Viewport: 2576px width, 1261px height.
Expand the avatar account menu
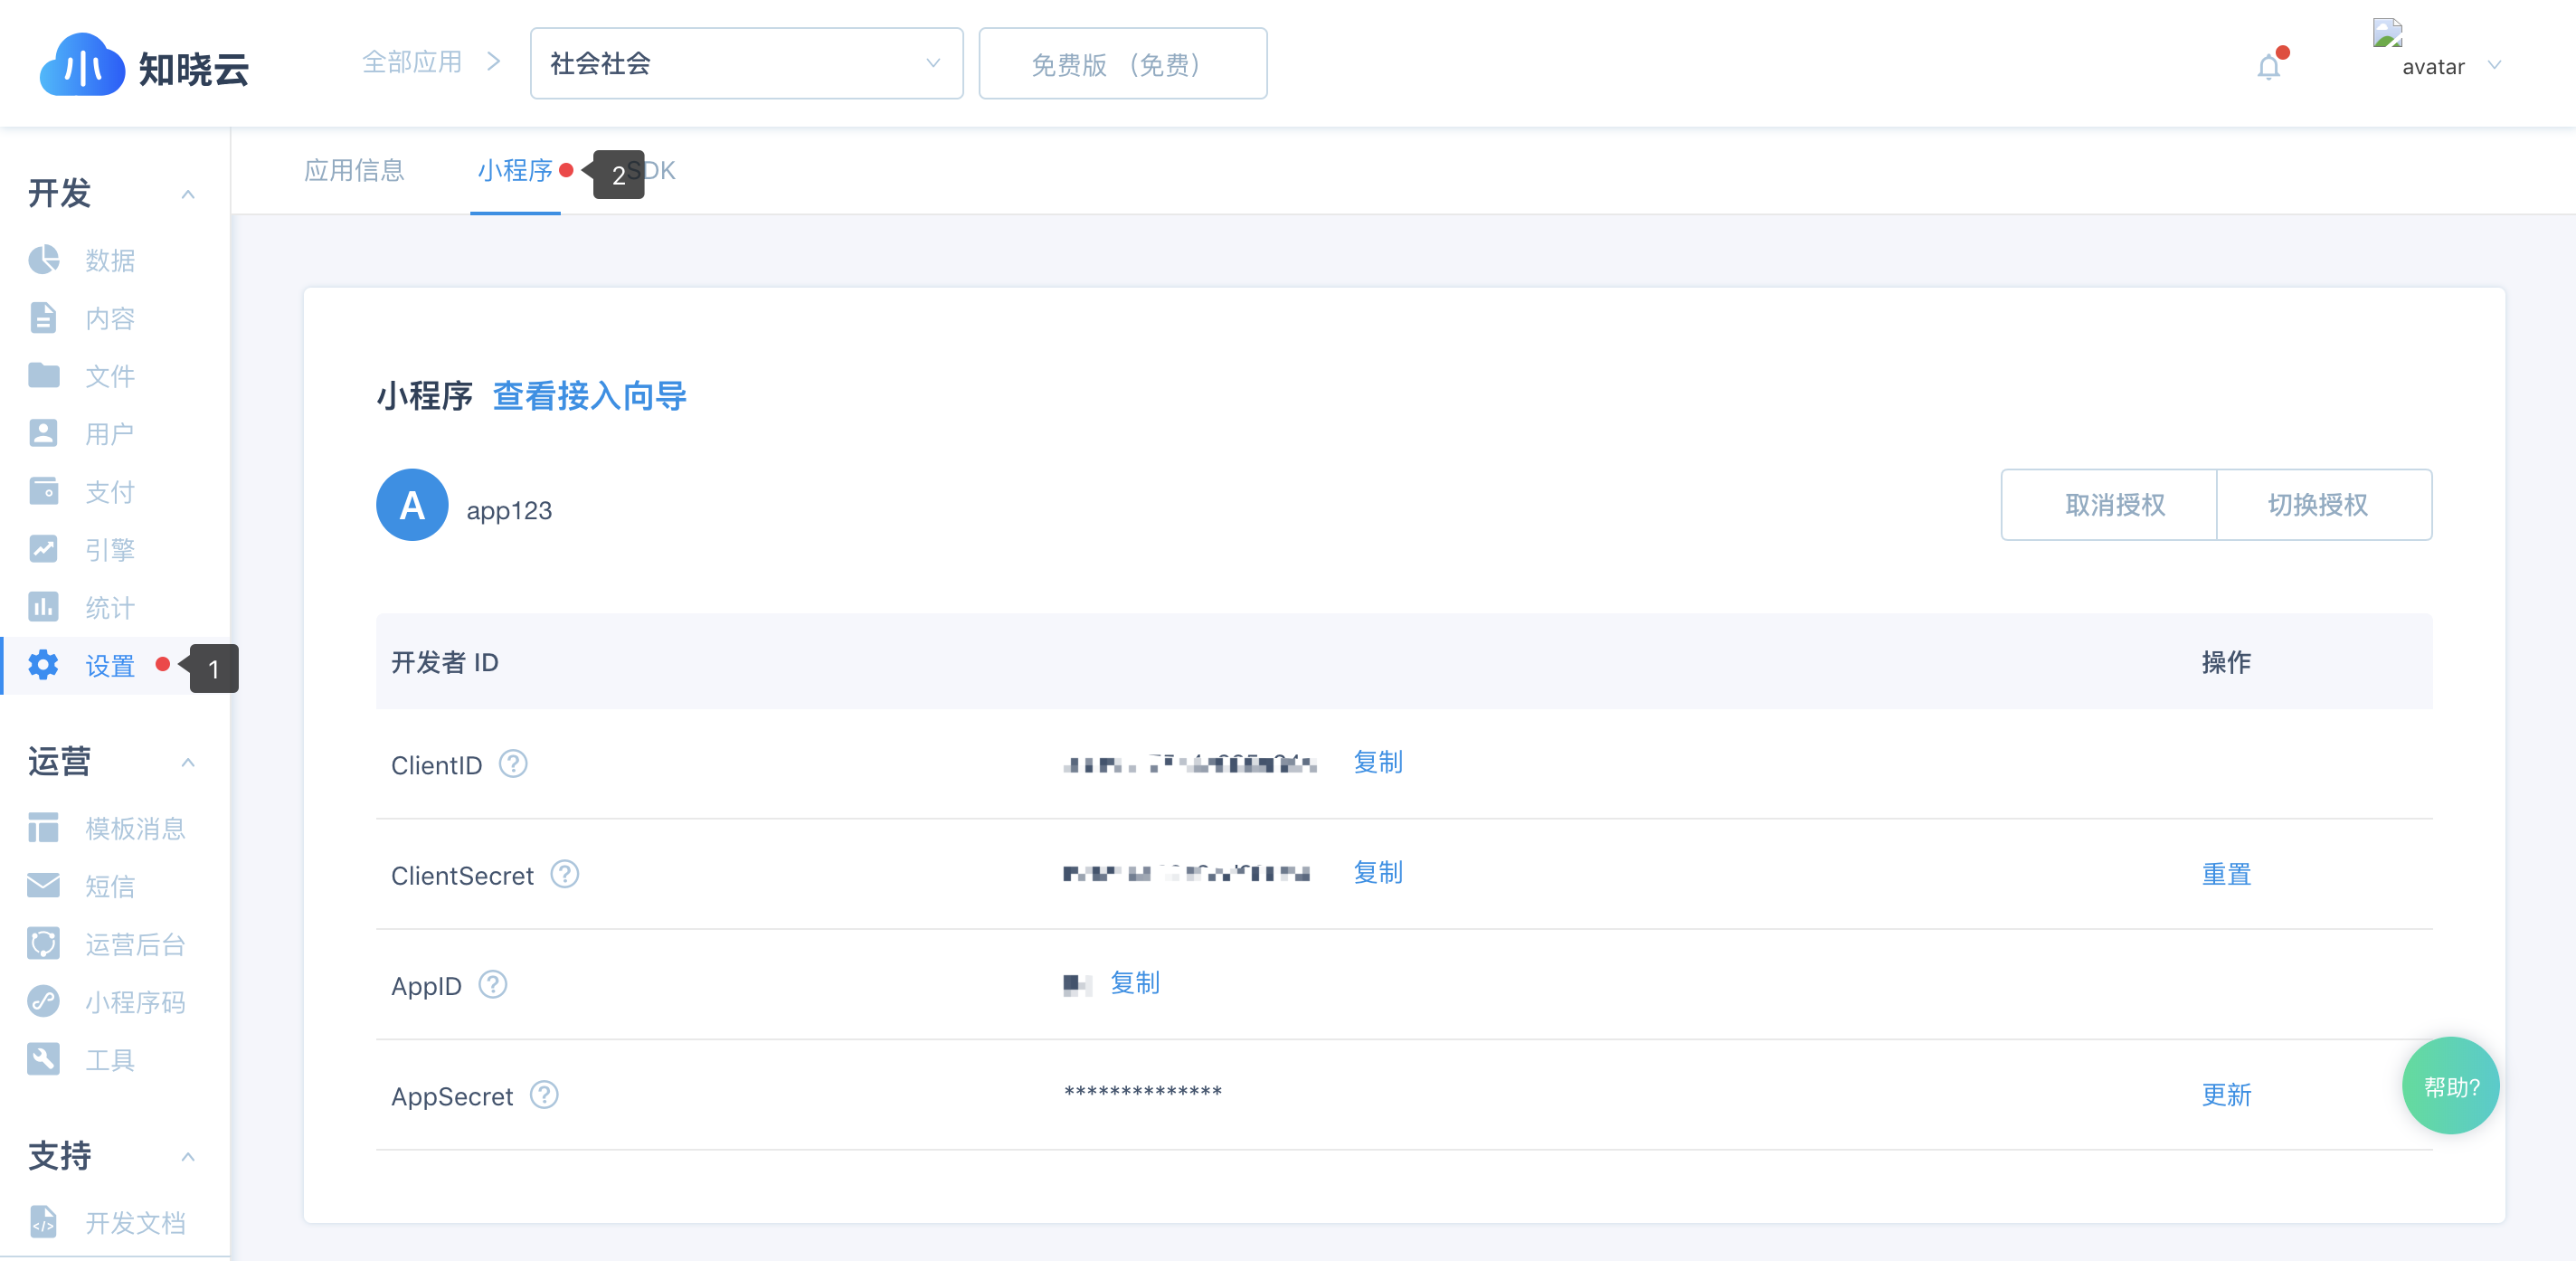(x=2494, y=66)
